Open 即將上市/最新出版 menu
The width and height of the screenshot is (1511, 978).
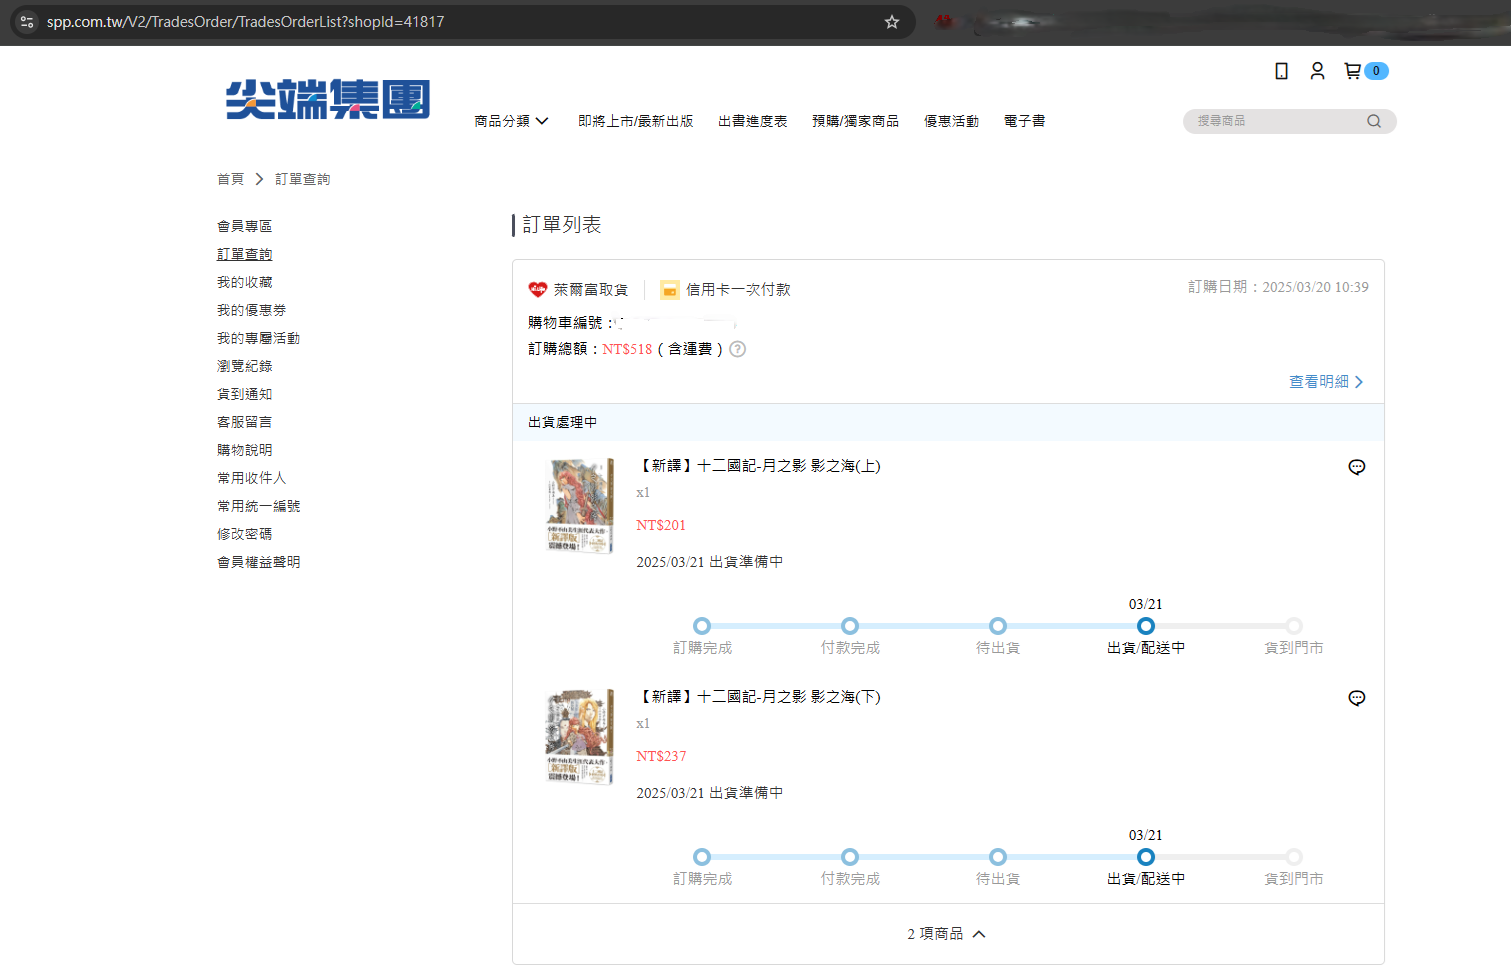pos(636,121)
